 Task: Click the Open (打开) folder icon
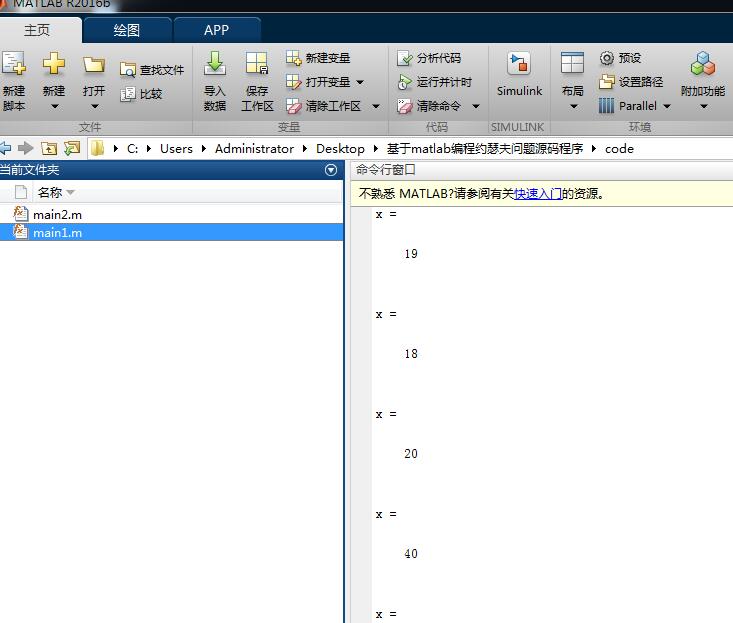click(93, 64)
